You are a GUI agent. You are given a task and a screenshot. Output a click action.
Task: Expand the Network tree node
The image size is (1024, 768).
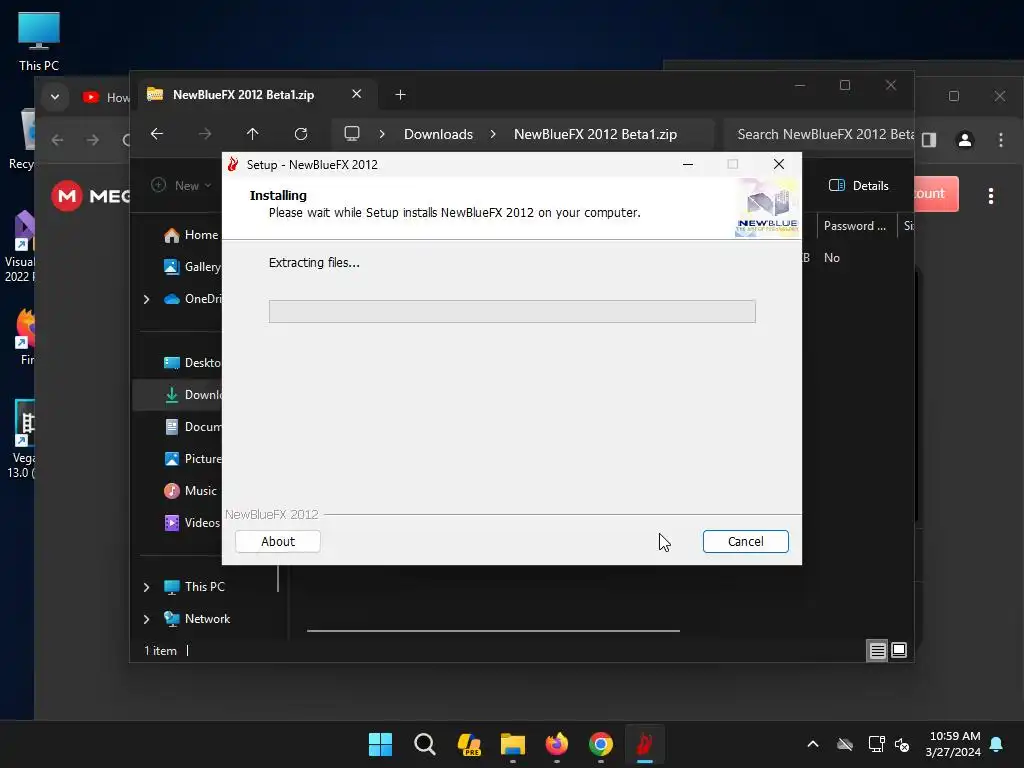[146, 619]
